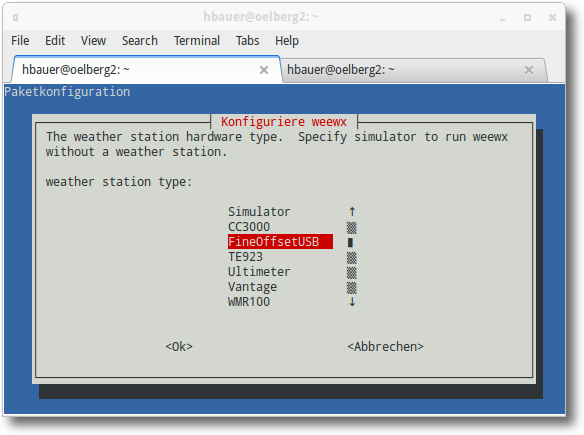Click the Konfiguriere weewx dialog title
Screen dimensions: 584x435
284,122
